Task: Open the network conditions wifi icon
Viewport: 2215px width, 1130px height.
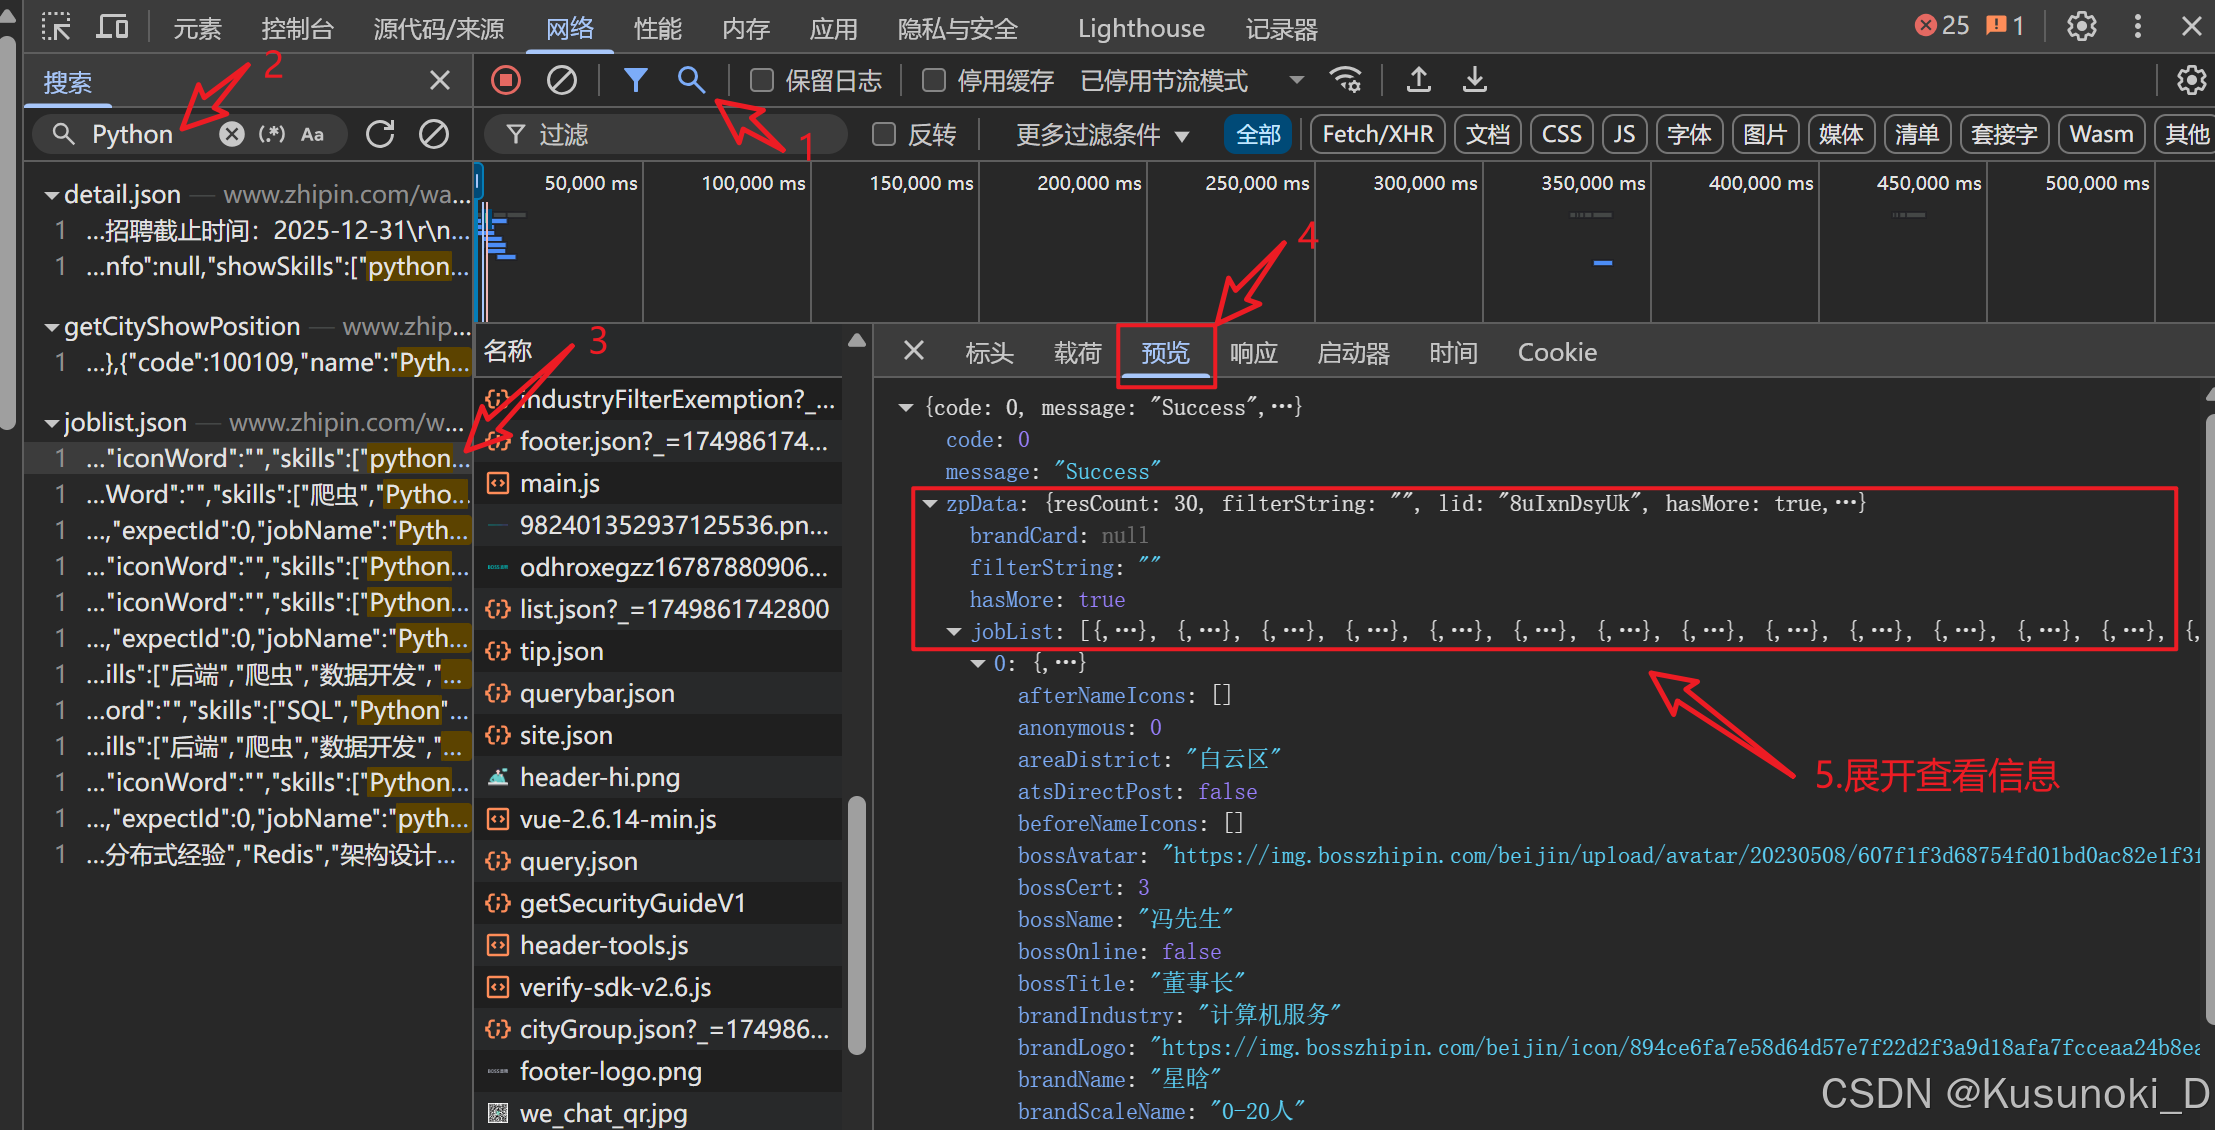Action: pos(1346,80)
